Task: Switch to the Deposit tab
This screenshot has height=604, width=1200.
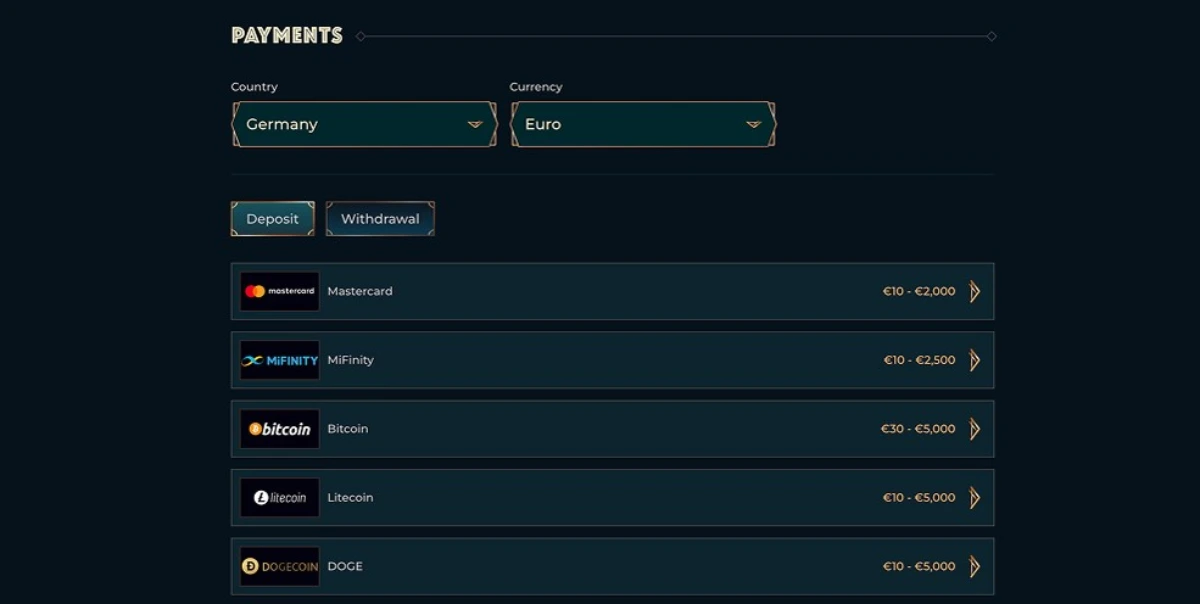Action: tap(273, 219)
